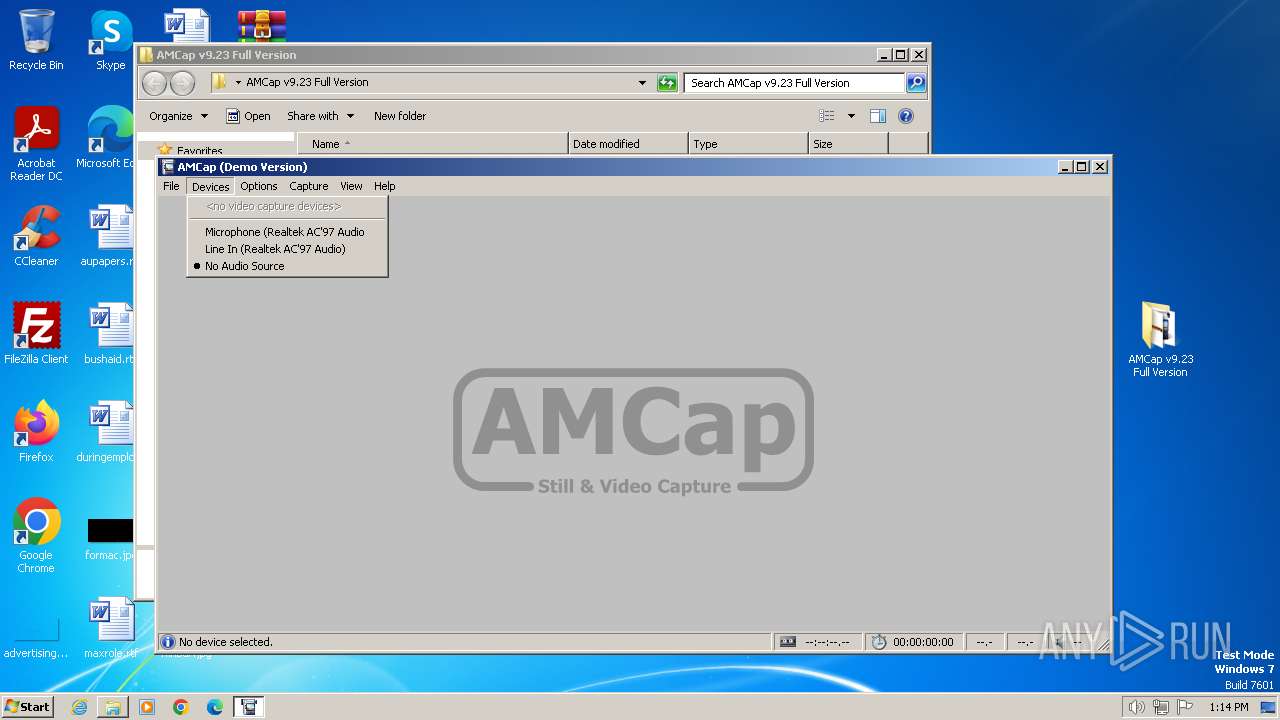
Task: Click the camera icon in status bar
Action: coord(788,642)
